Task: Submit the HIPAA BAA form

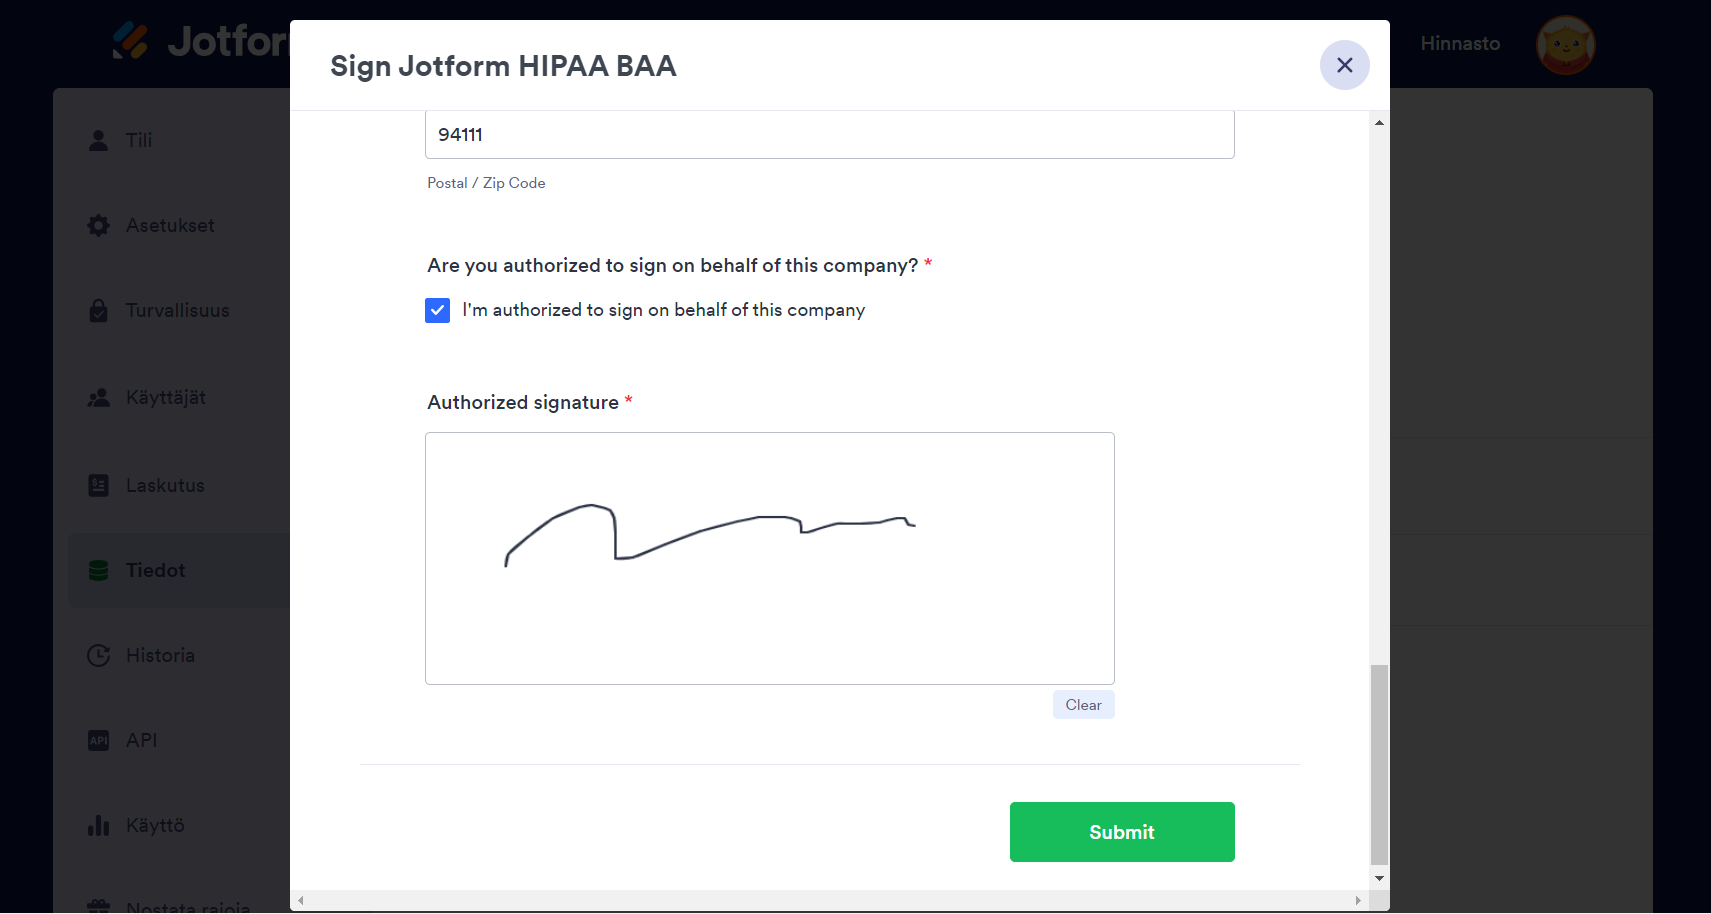Action: (x=1121, y=832)
